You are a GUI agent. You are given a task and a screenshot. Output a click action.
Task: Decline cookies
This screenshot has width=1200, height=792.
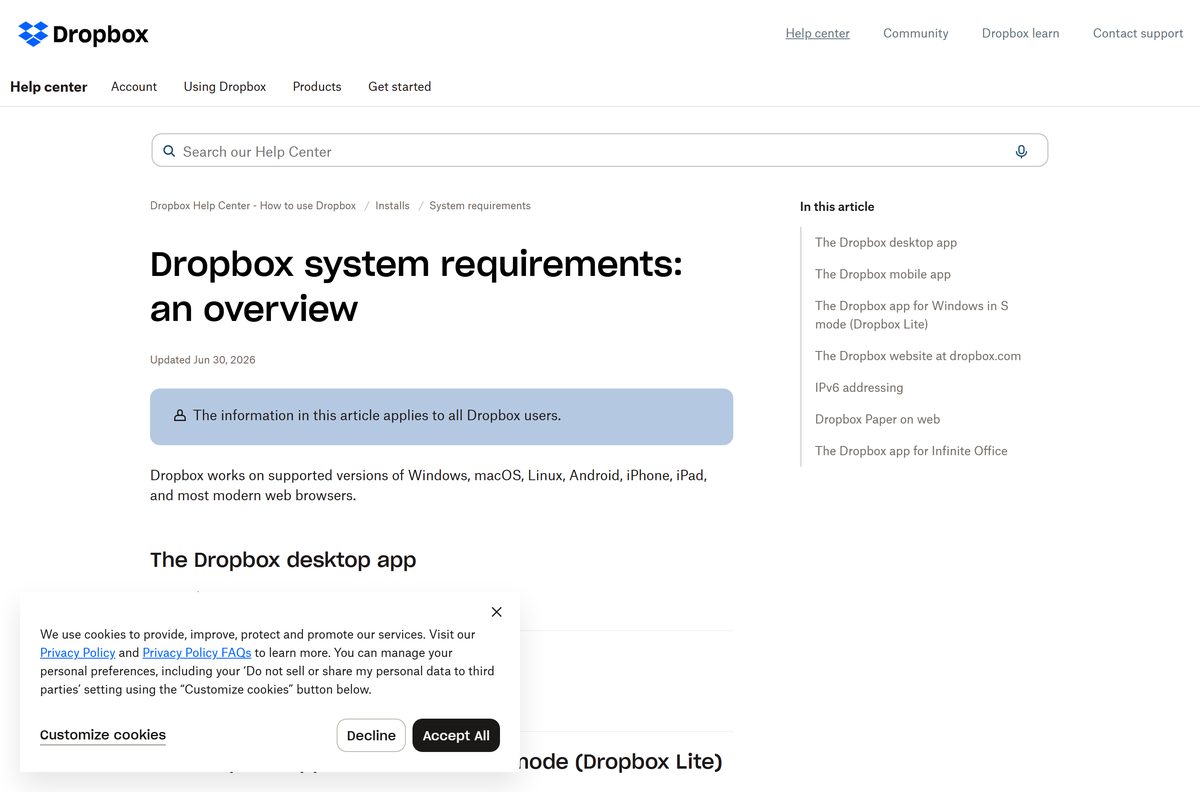[x=371, y=735]
